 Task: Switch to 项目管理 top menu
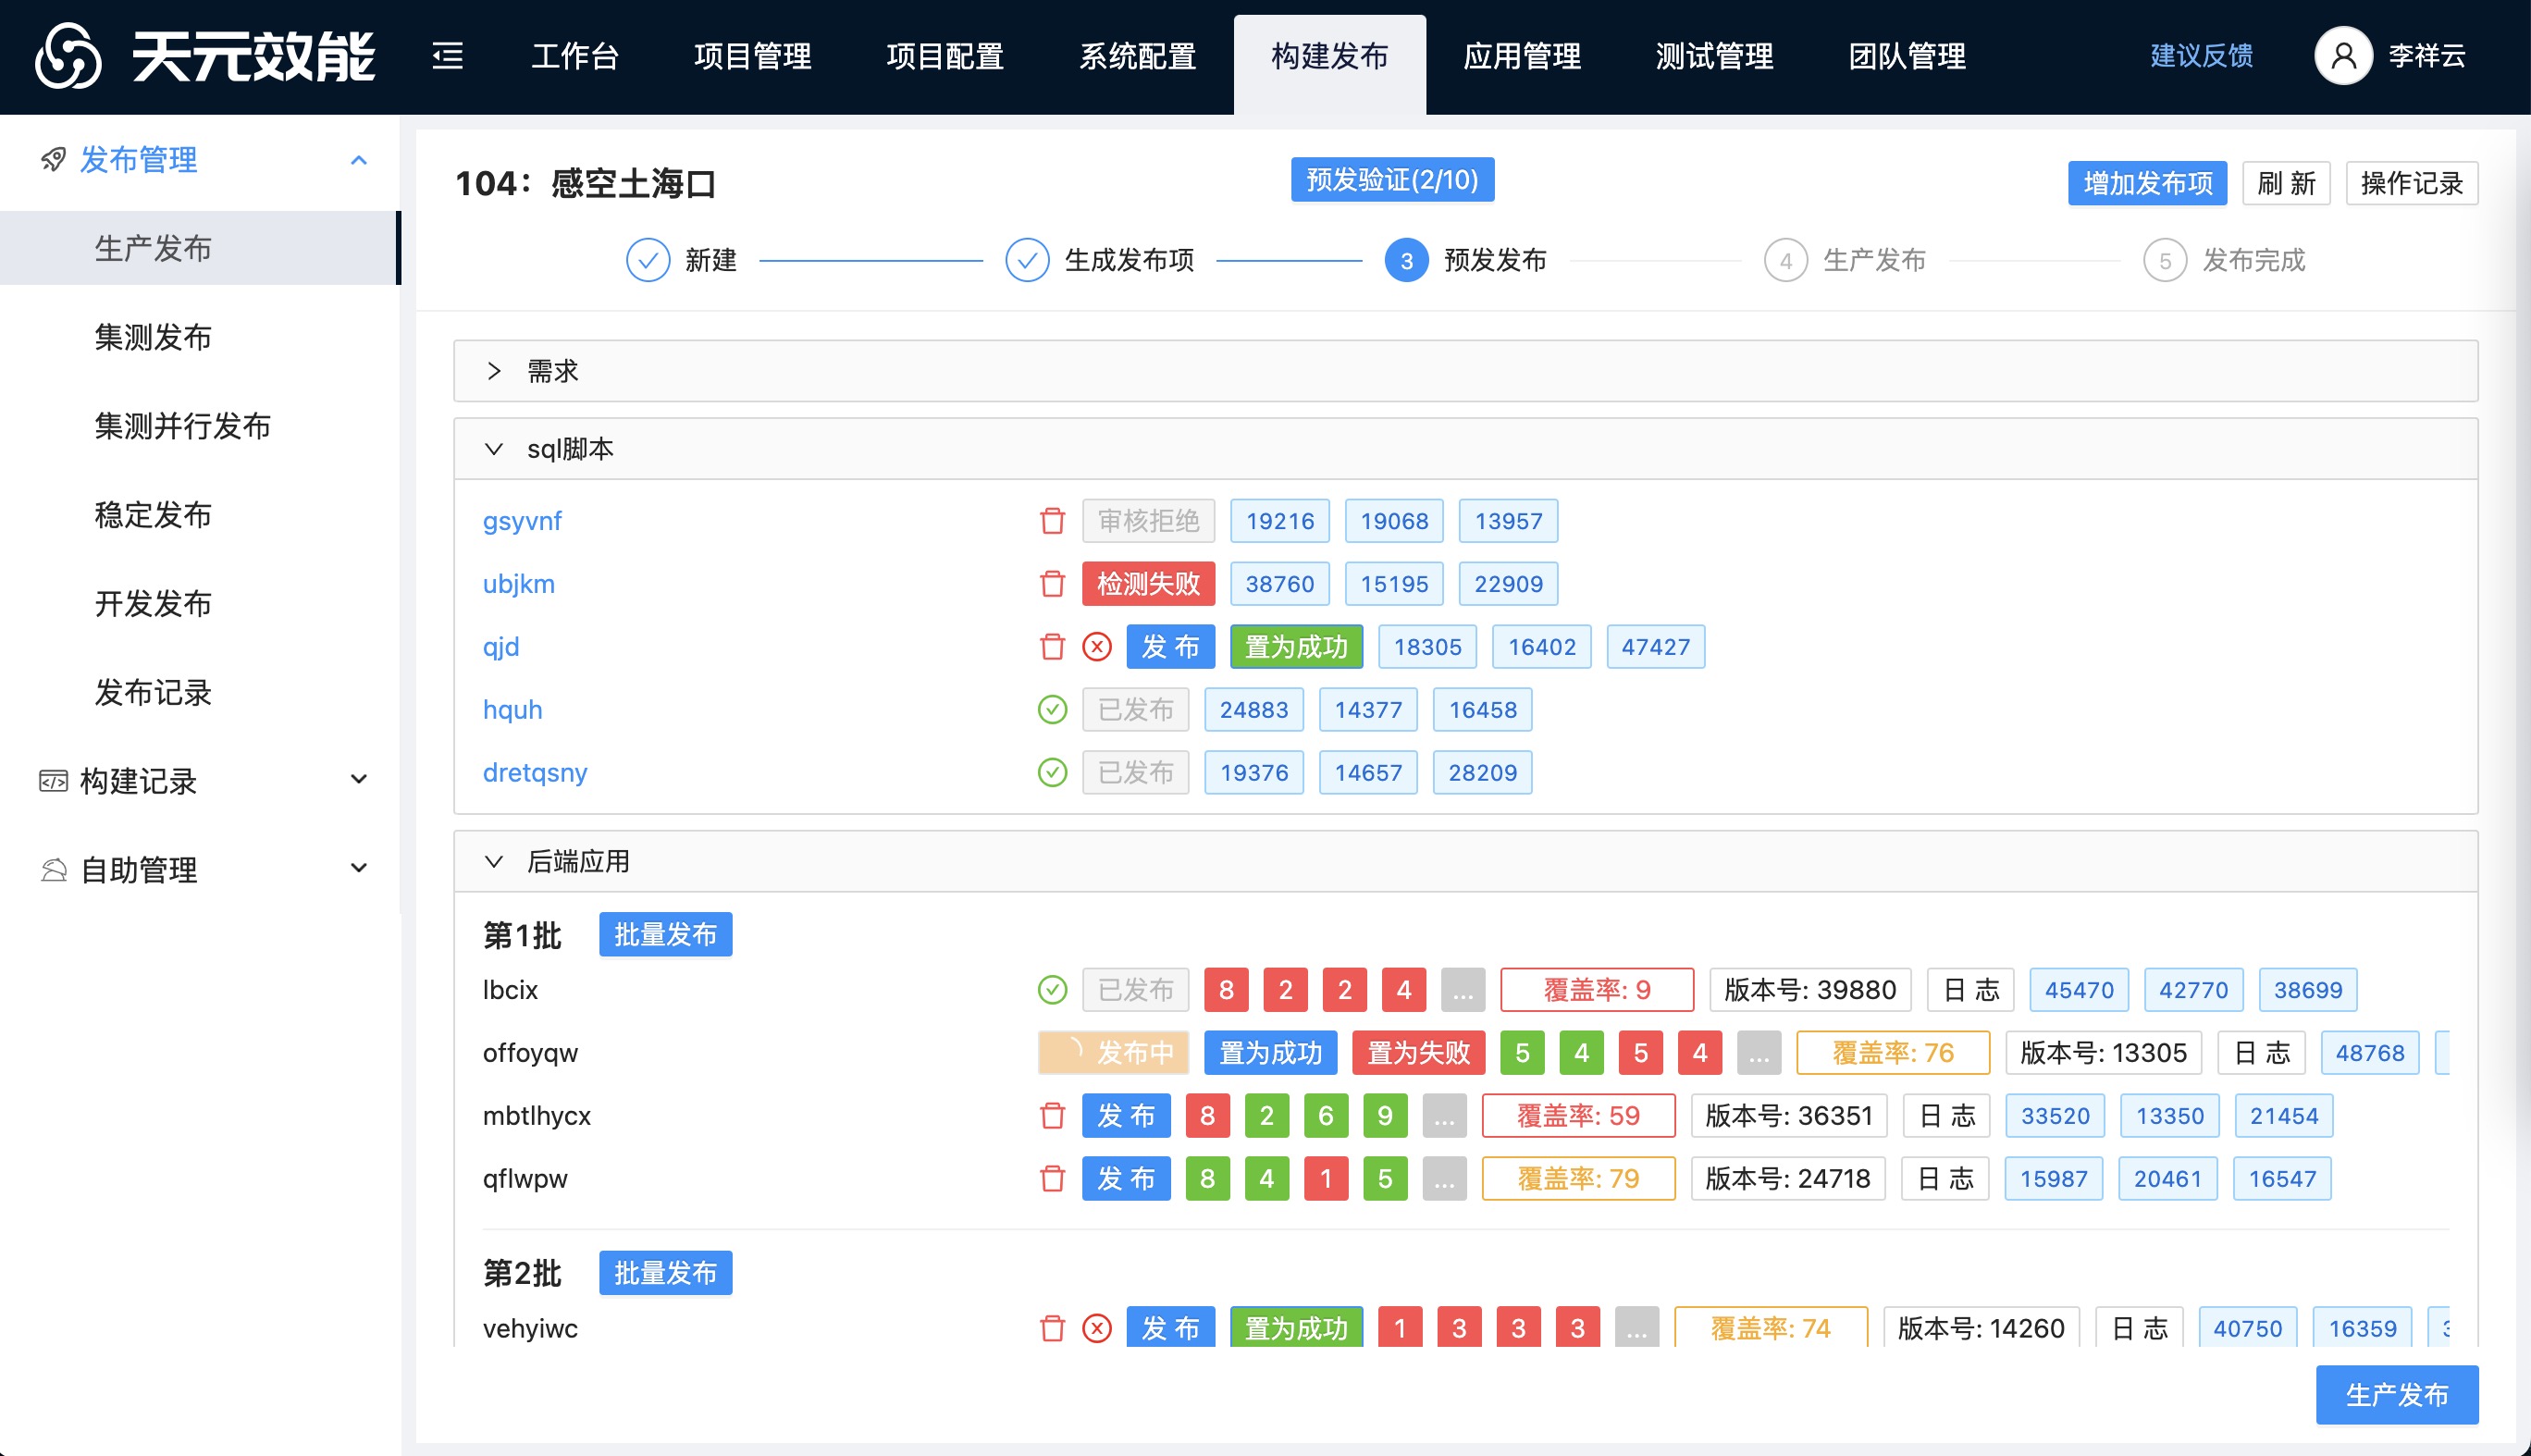(x=753, y=56)
